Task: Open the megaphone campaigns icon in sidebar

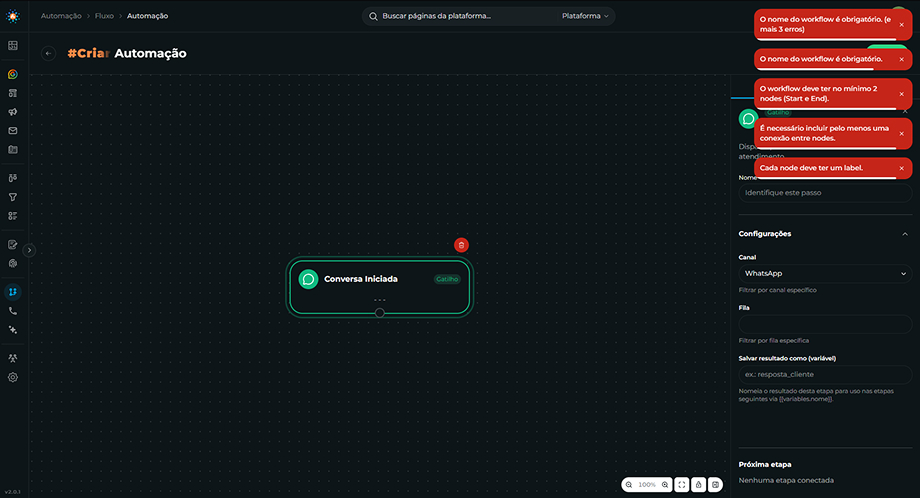Action: pyautogui.click(x=12, y=112)
